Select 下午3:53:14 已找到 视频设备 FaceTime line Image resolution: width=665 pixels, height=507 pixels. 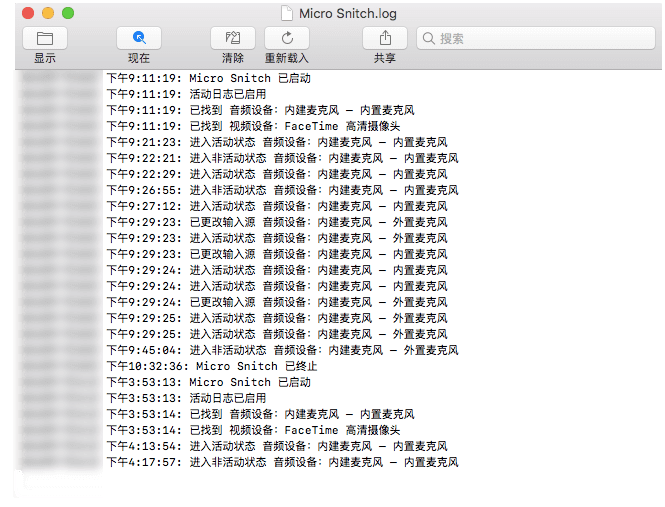click(x=253, y=430)
